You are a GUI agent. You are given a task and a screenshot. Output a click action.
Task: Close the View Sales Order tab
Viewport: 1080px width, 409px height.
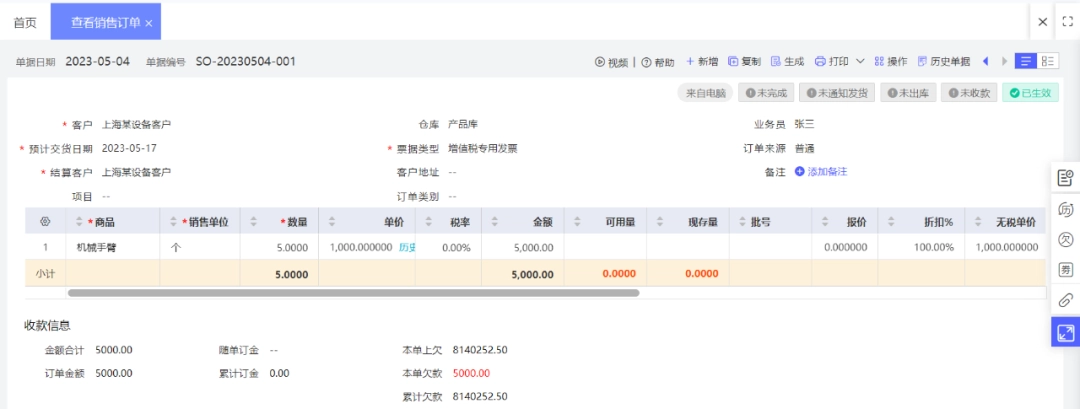[149, 23]
